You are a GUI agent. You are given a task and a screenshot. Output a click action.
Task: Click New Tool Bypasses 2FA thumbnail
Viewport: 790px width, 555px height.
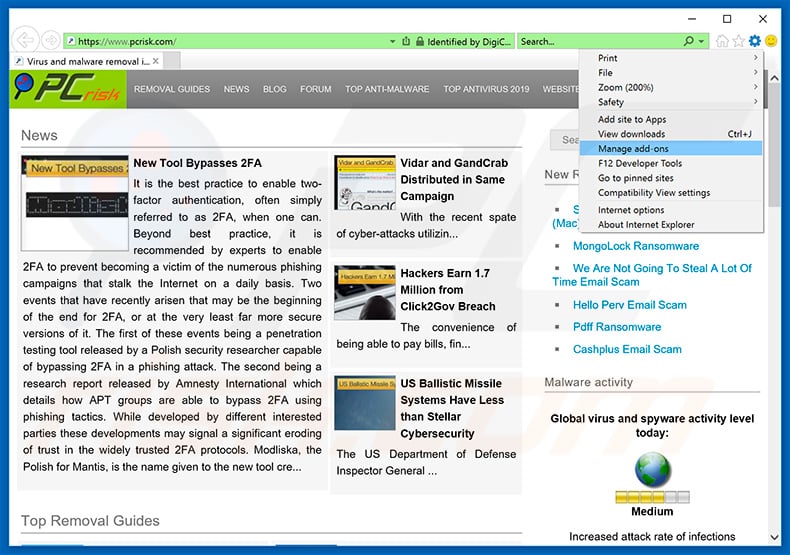click(x=75, y=203)
